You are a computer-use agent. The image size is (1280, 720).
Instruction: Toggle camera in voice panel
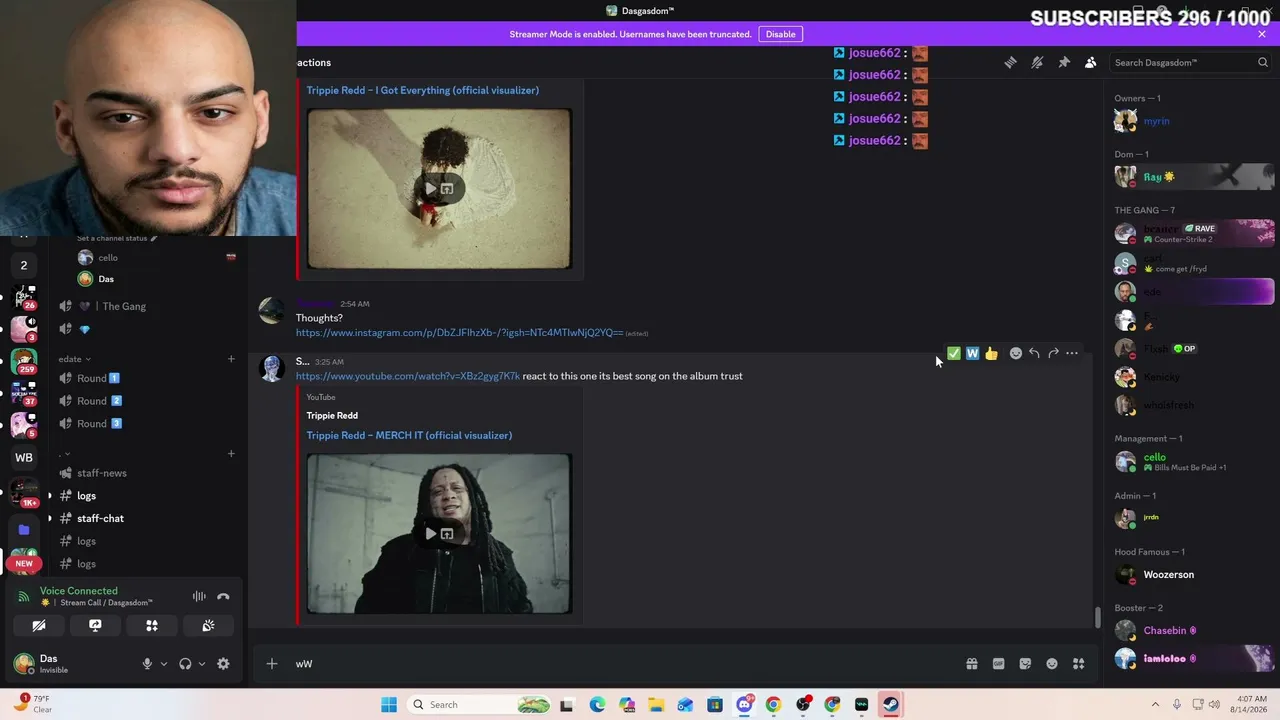[x=39, y=625]
